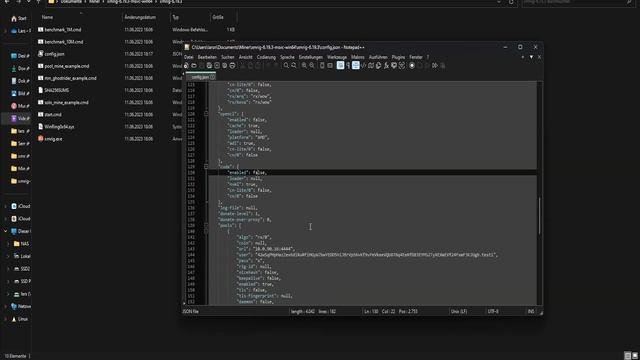
Task: Collapse the "cuda" fold marker in editor
Action: [206, 167]
